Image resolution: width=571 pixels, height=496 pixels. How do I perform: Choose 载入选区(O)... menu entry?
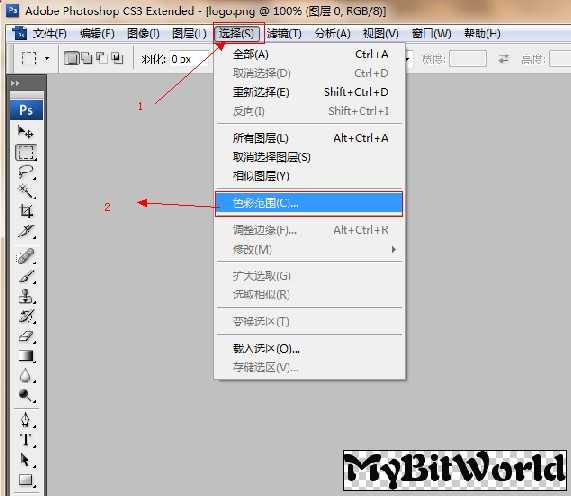tap(310, 349)
